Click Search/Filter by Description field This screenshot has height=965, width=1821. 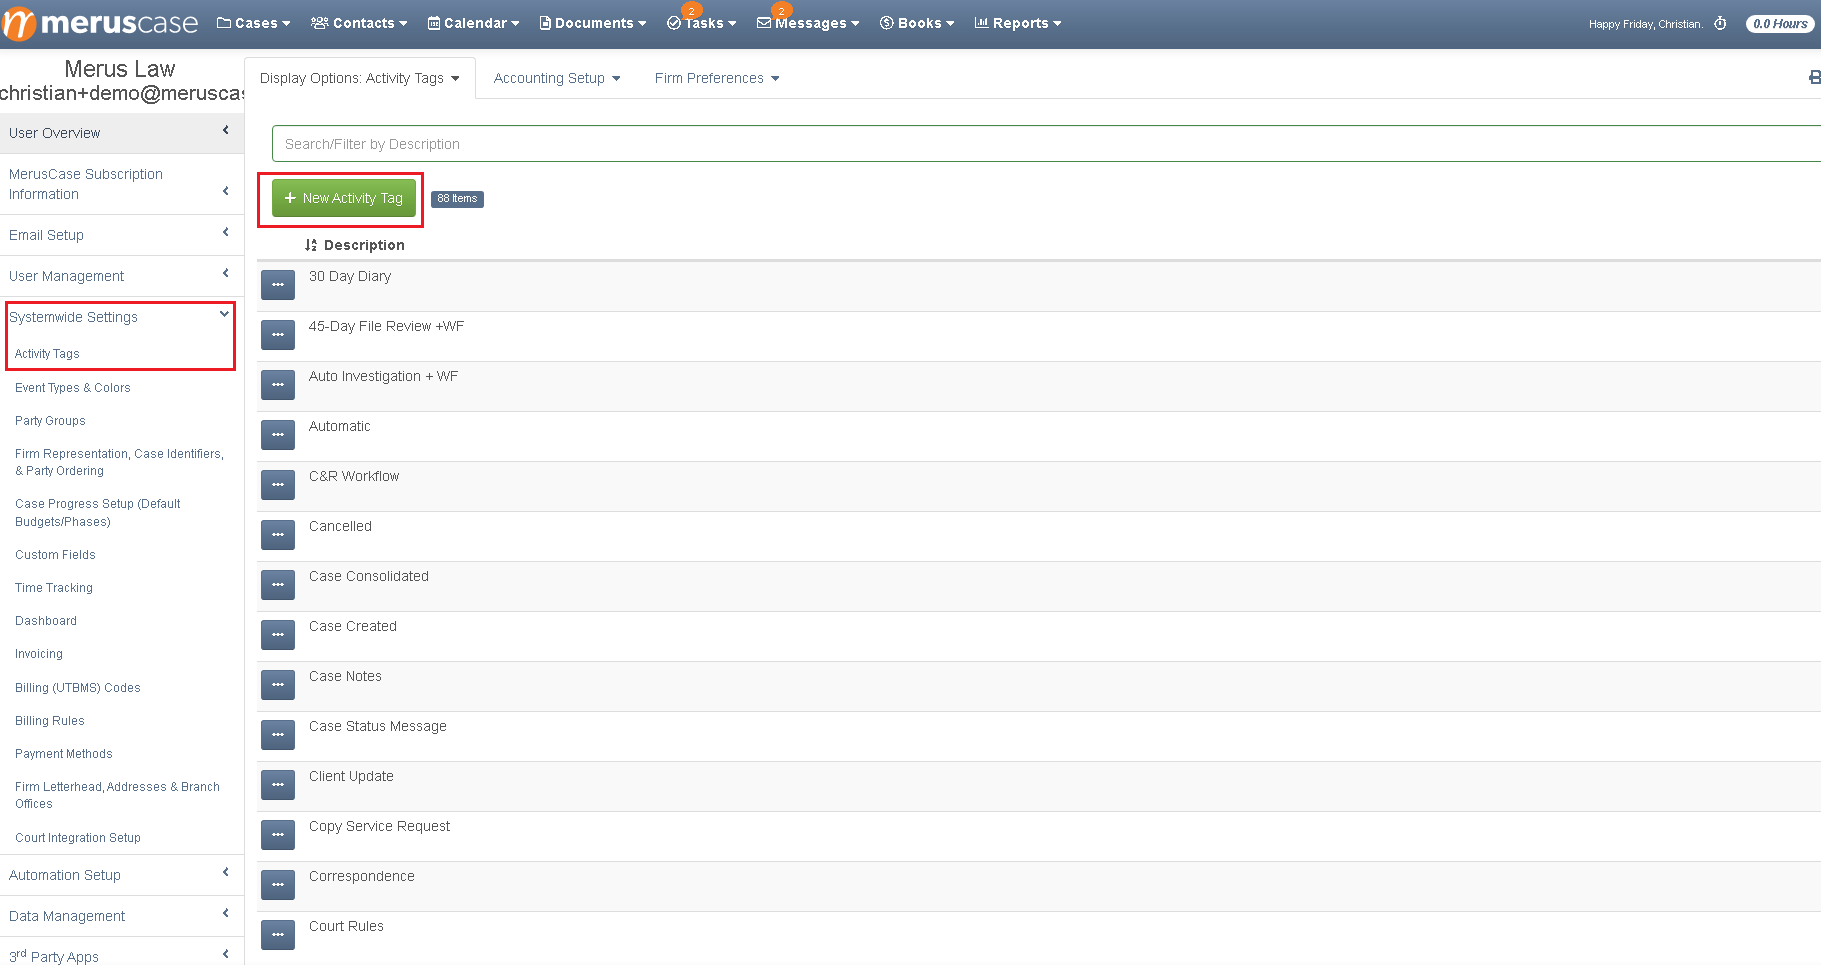pyautogui.click(x=1046, y=144)
